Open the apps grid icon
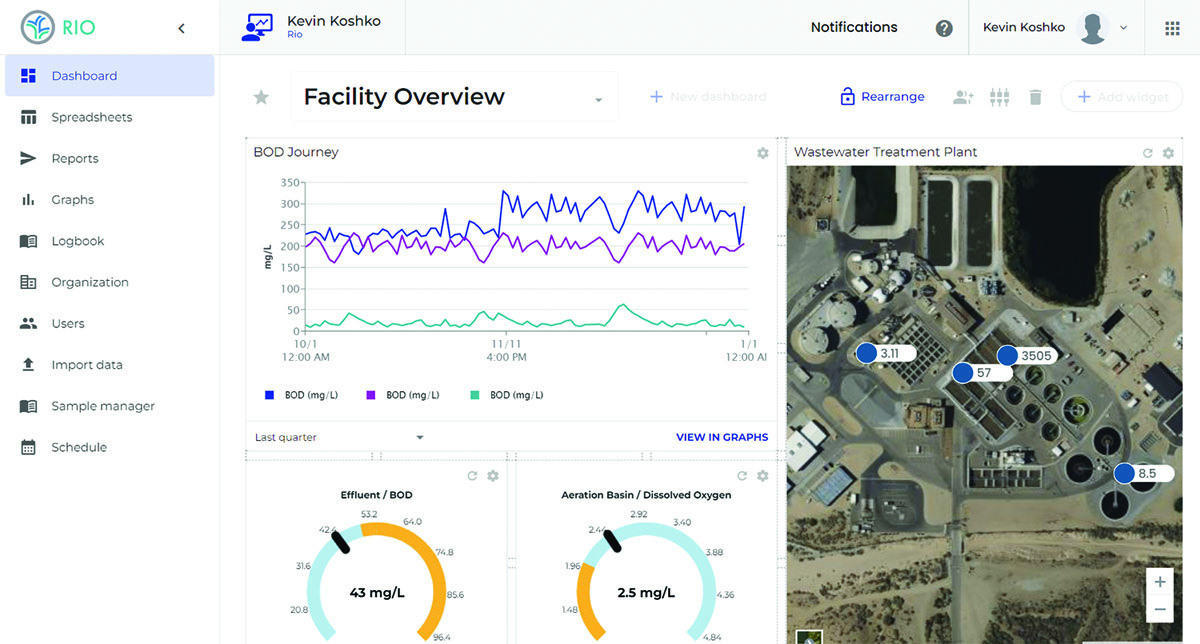Image resolution: width=1200 pixels, height=644 pixels. pos(1172,28)
